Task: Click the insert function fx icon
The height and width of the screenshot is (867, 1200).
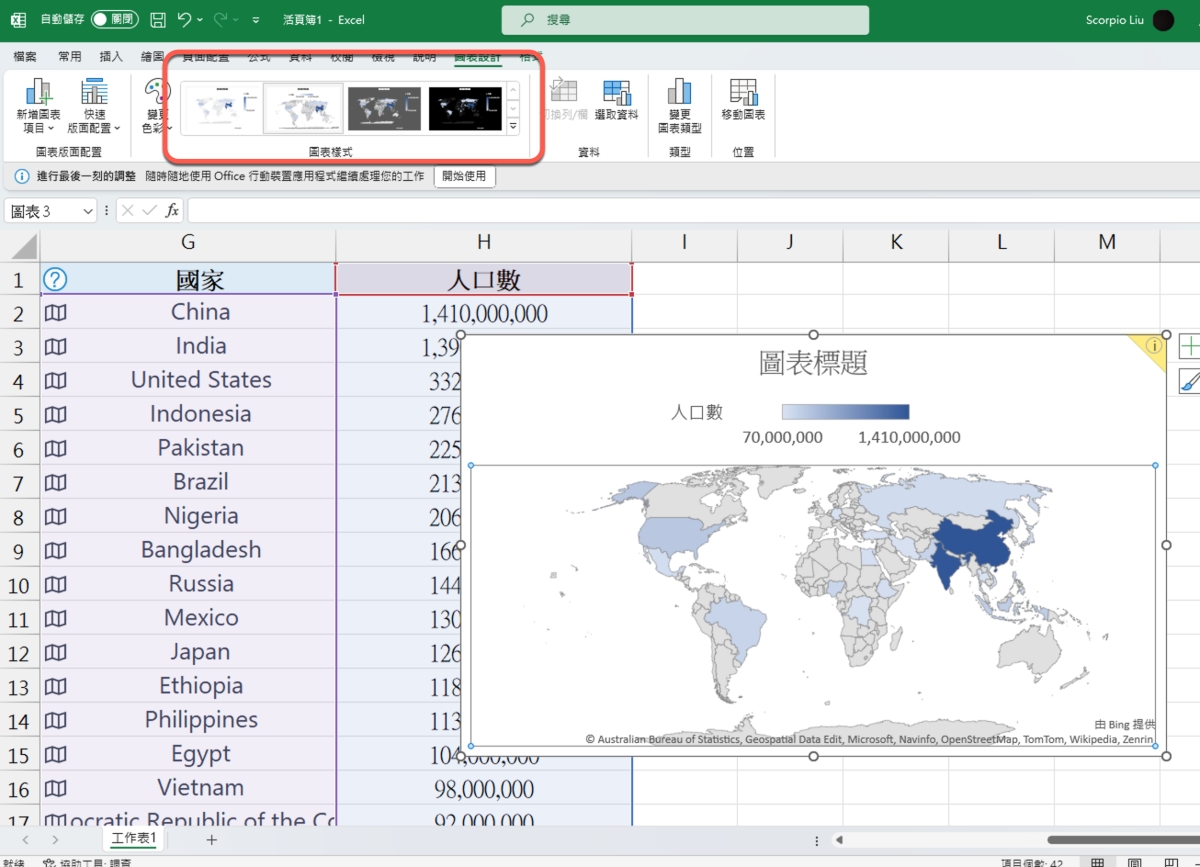Action: [172, 211]
